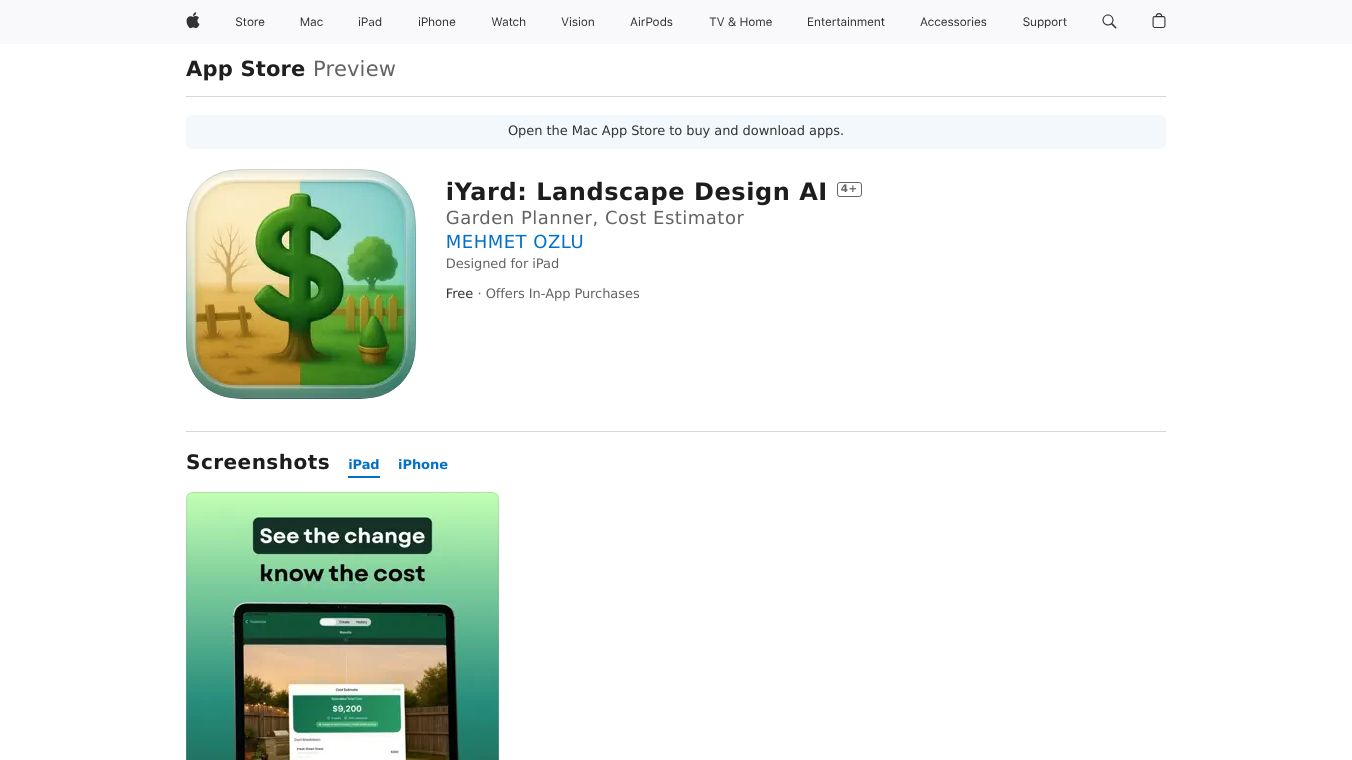
Task: Click the iYard app icon
Action: click(x=301, y=284)
